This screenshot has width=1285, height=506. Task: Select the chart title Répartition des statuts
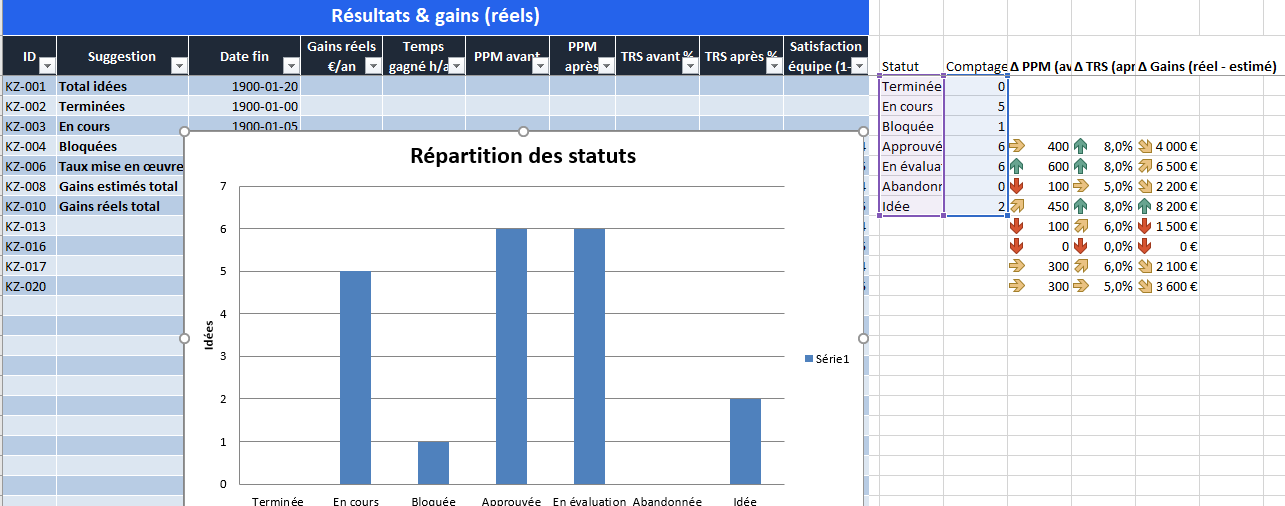[x=523, y=156]
